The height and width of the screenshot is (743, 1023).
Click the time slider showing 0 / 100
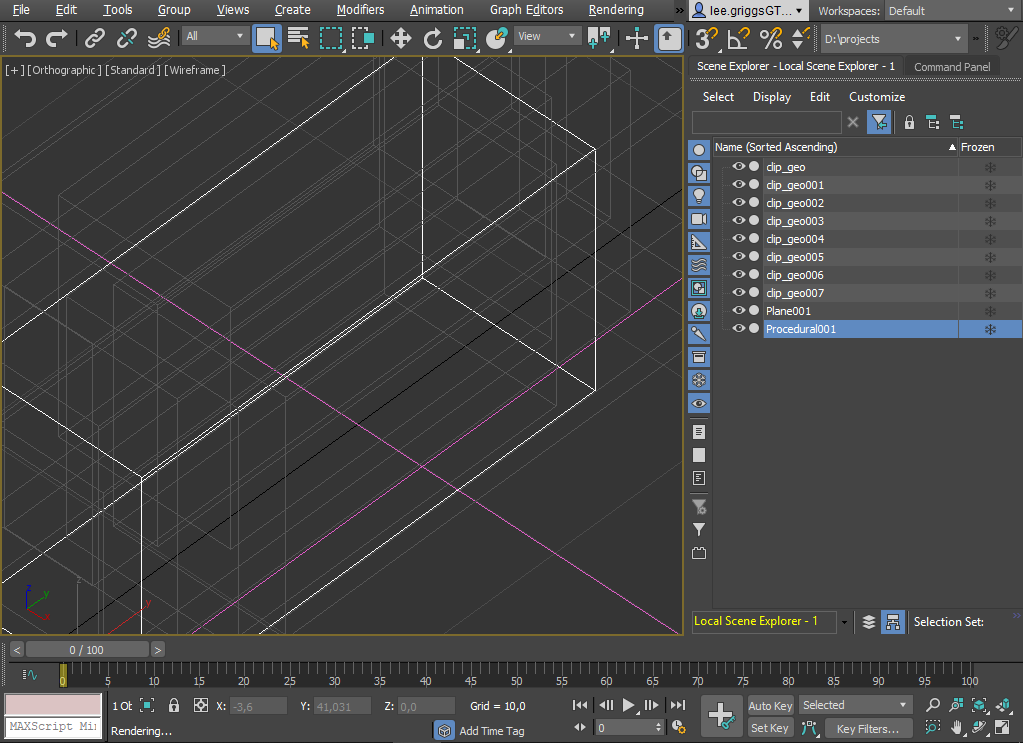[86, 650]
